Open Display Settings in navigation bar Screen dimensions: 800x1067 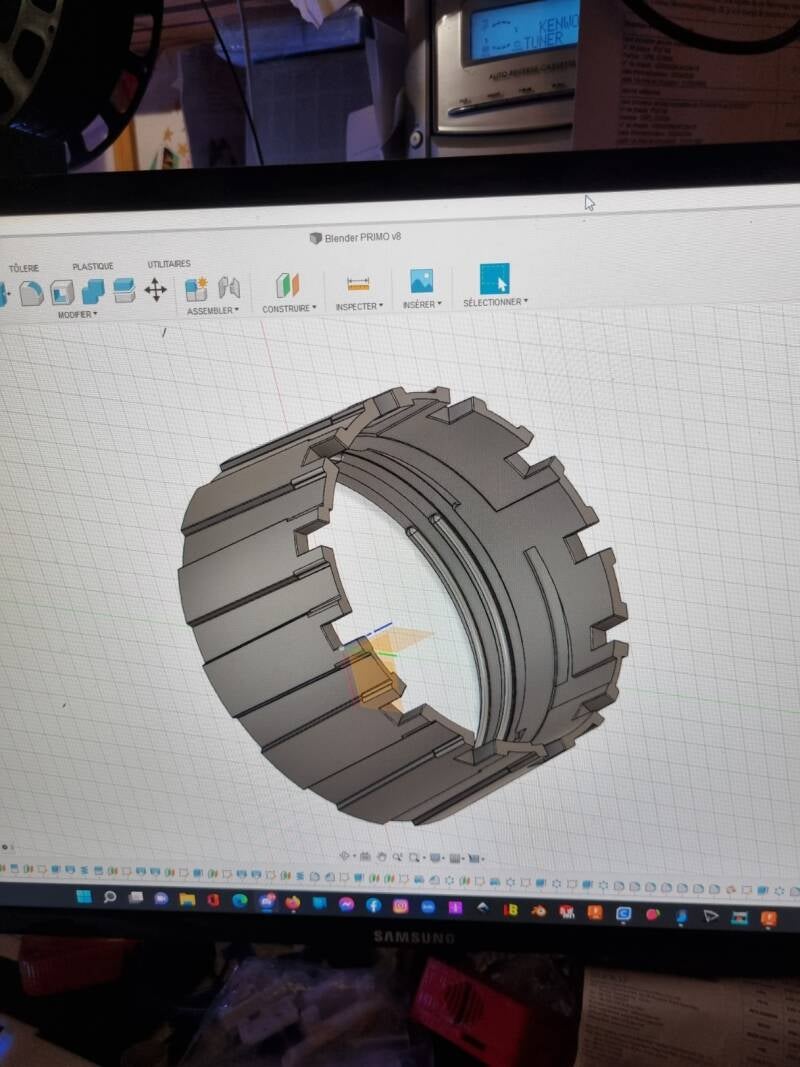point(437,857)
